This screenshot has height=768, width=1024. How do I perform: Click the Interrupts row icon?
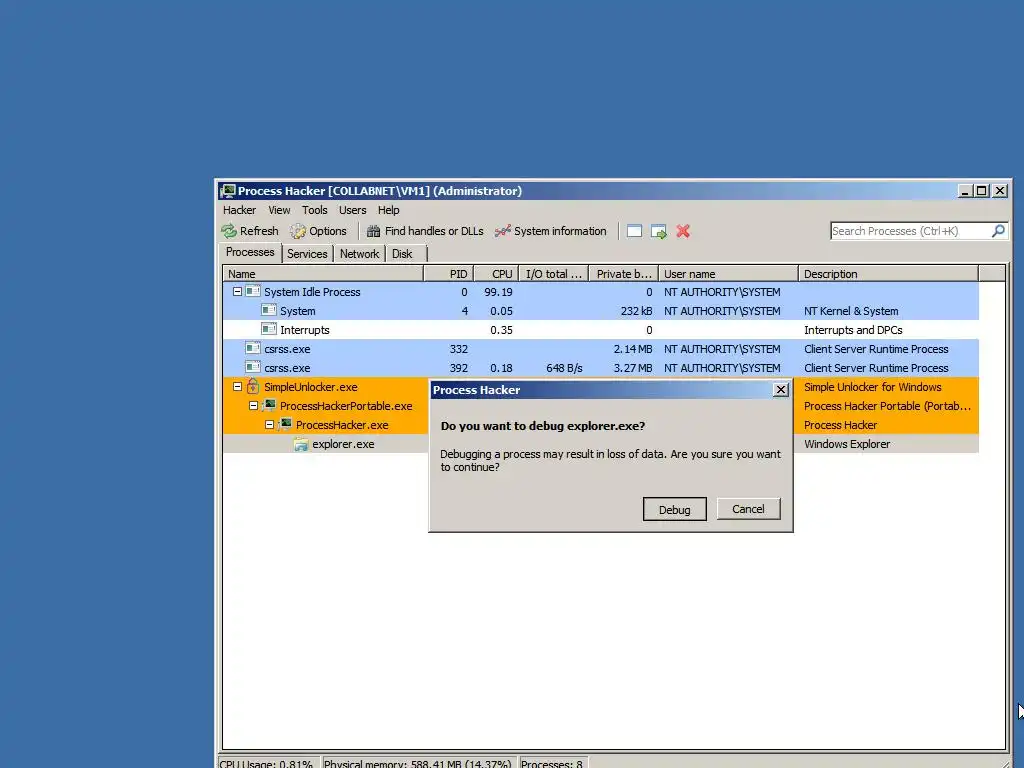tap(268, 328)
